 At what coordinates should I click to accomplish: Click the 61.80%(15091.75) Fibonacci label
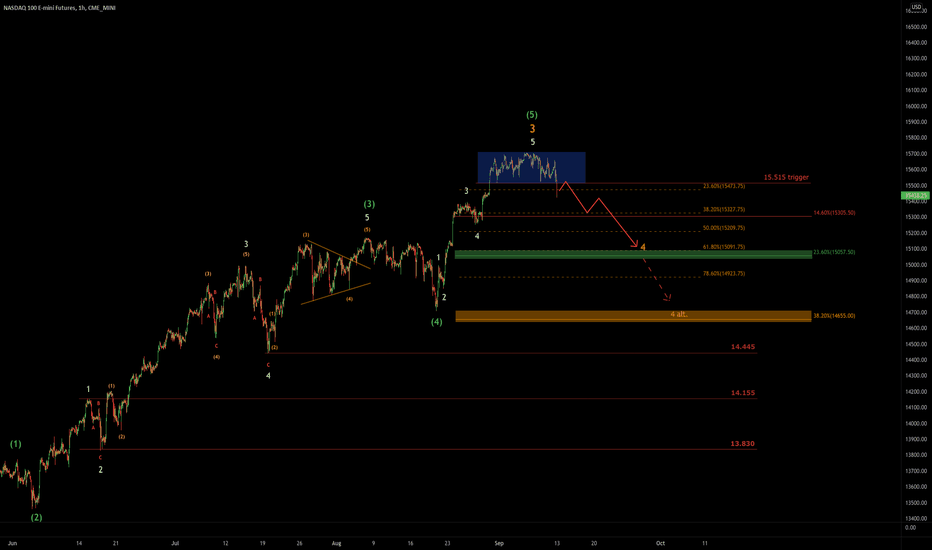point(724,247)
